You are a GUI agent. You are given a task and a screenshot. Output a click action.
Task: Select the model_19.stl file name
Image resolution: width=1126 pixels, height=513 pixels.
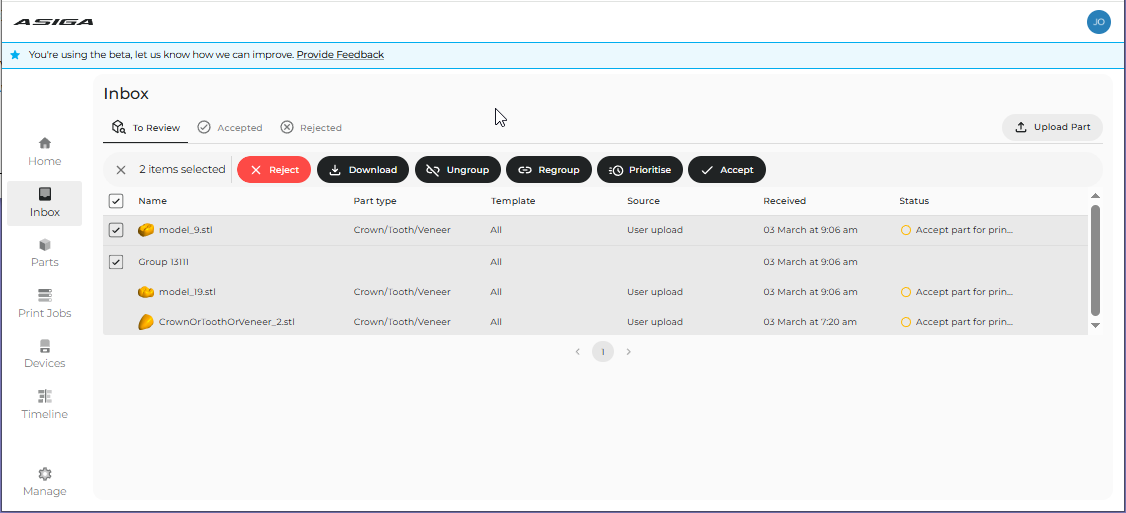187,292
